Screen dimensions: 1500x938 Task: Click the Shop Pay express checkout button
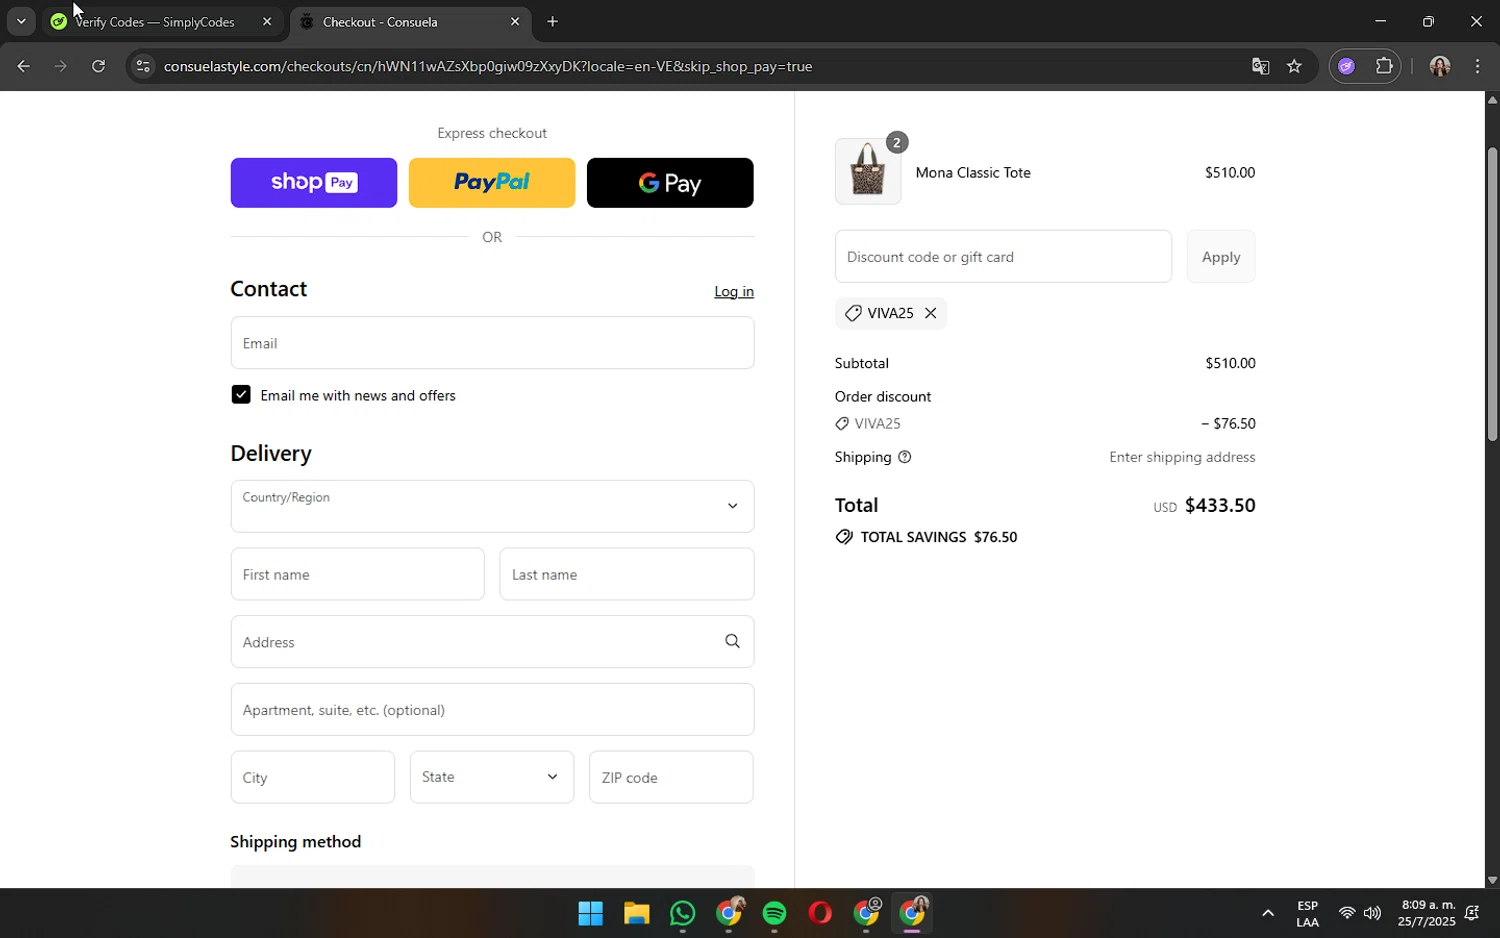click(313, 183)
